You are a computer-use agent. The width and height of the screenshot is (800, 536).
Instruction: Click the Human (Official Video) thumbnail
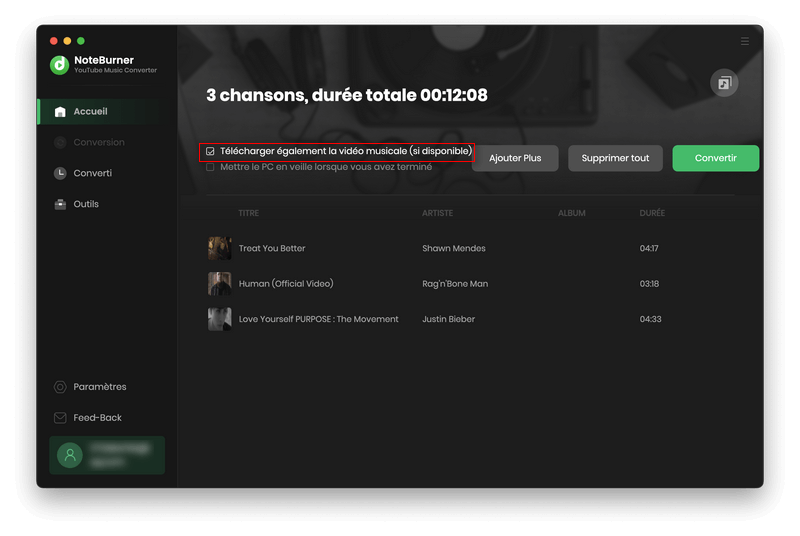point(219,284)
